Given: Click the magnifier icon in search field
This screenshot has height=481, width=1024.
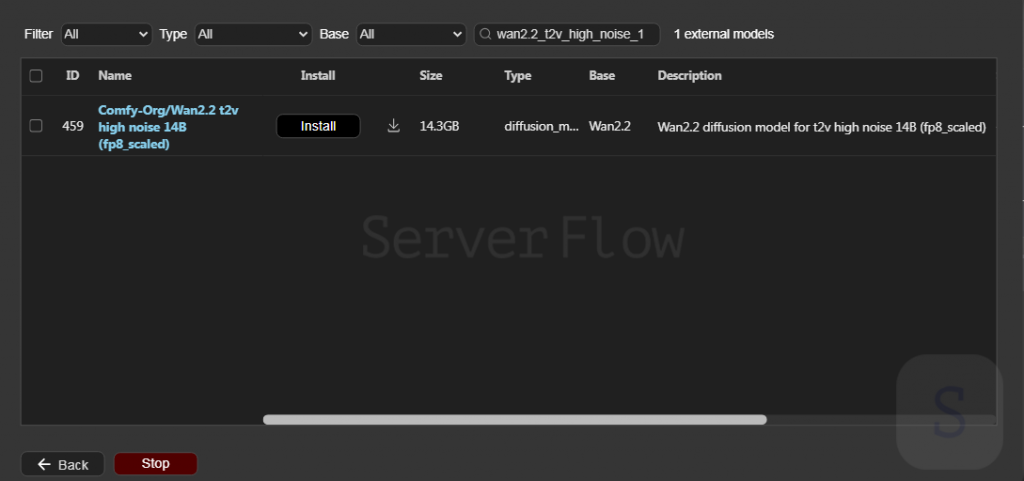Looking at the screenshot, I should click(x=485, y=34).
